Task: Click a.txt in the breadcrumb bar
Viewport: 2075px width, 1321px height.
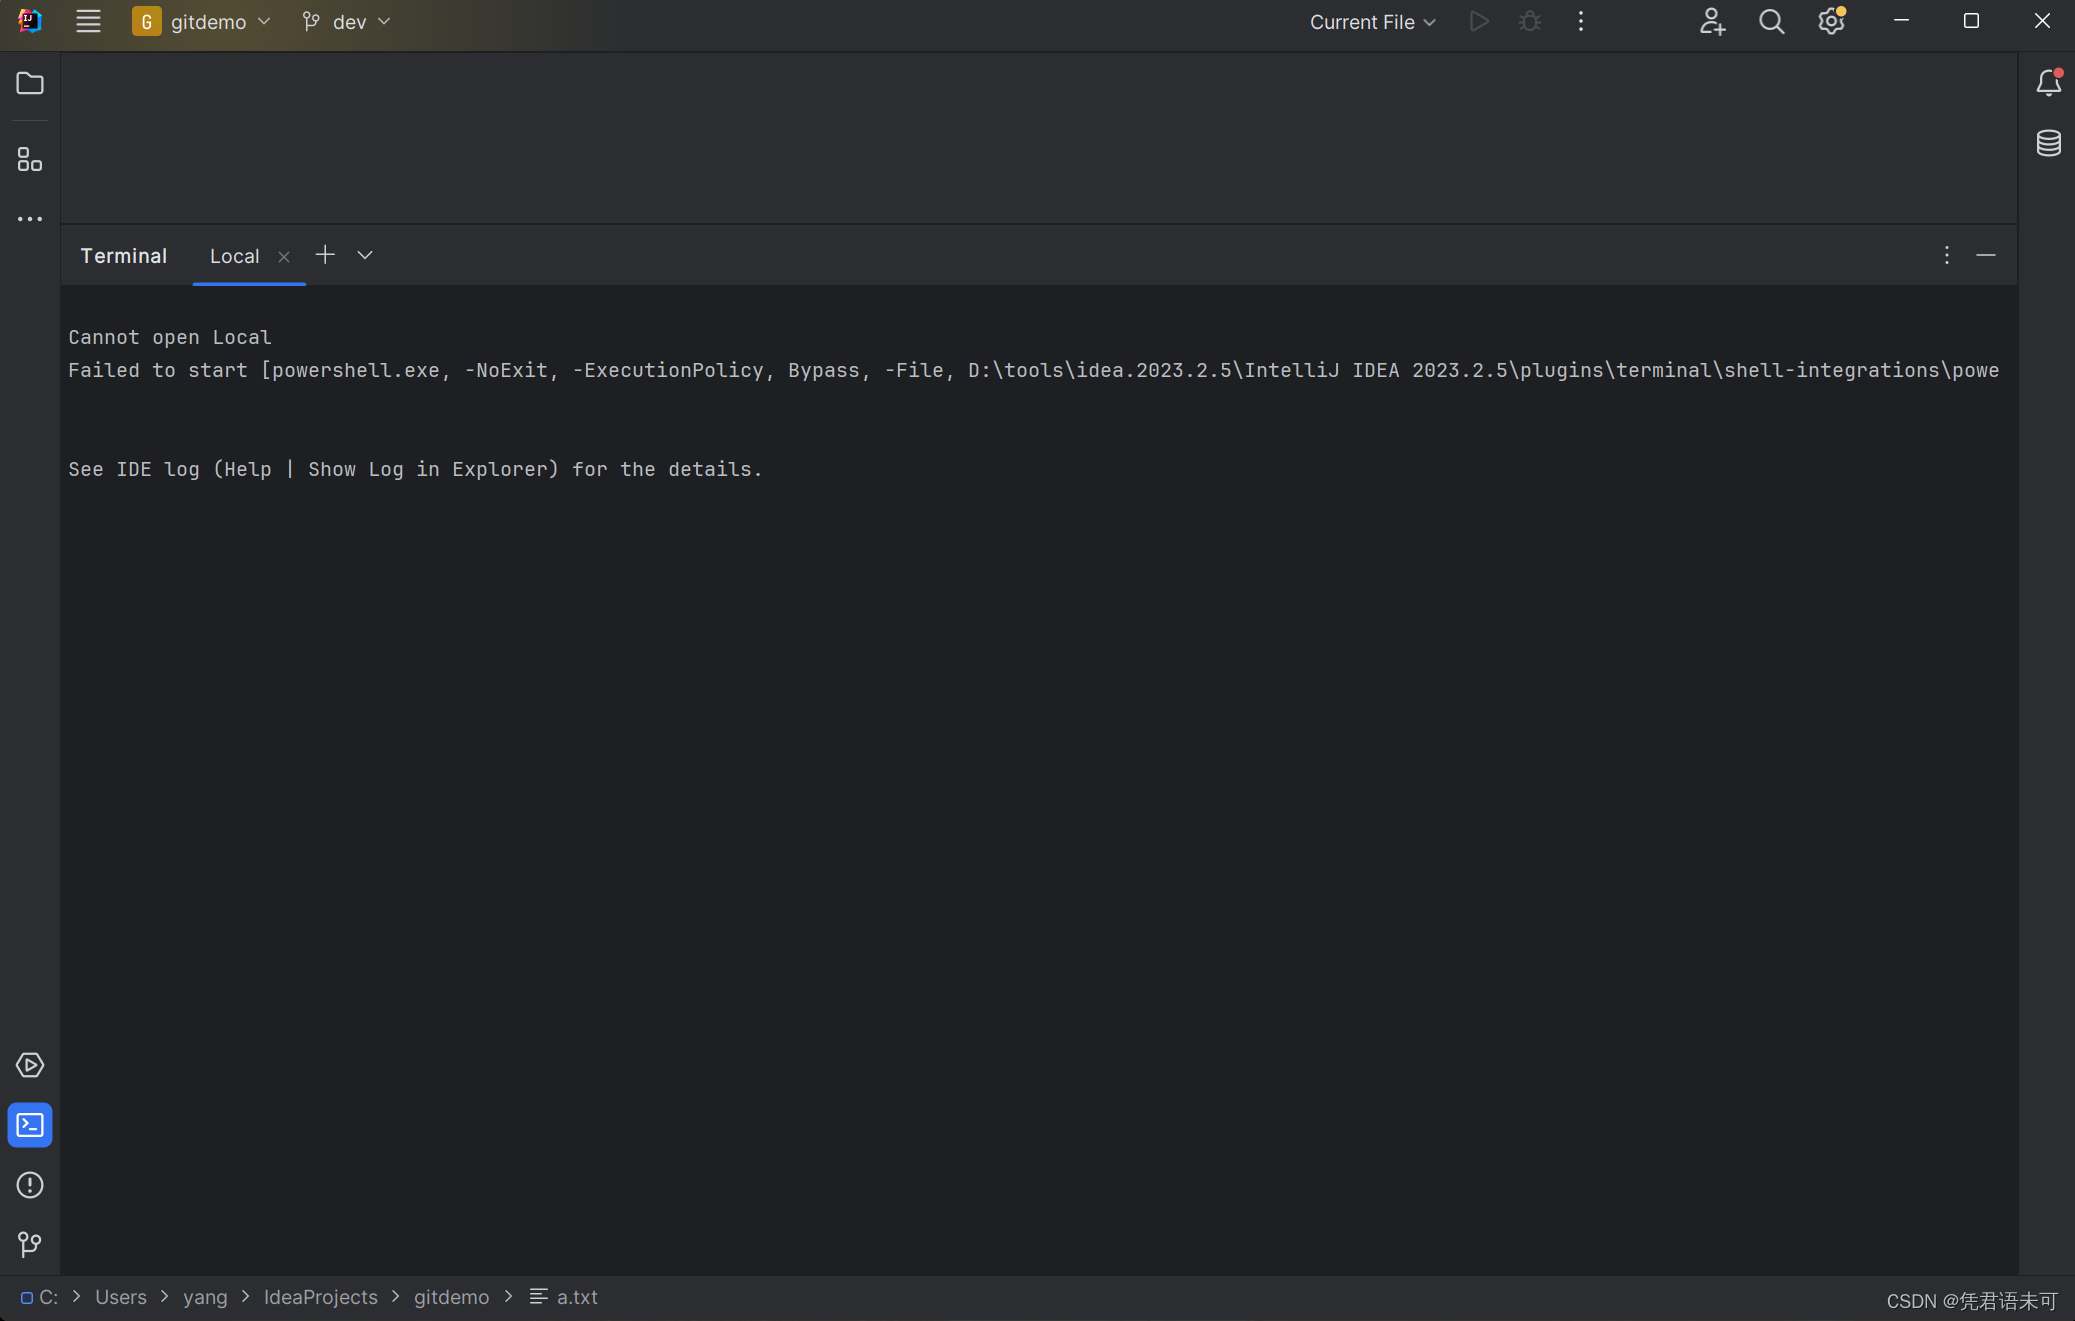Action: [576, 1297]
